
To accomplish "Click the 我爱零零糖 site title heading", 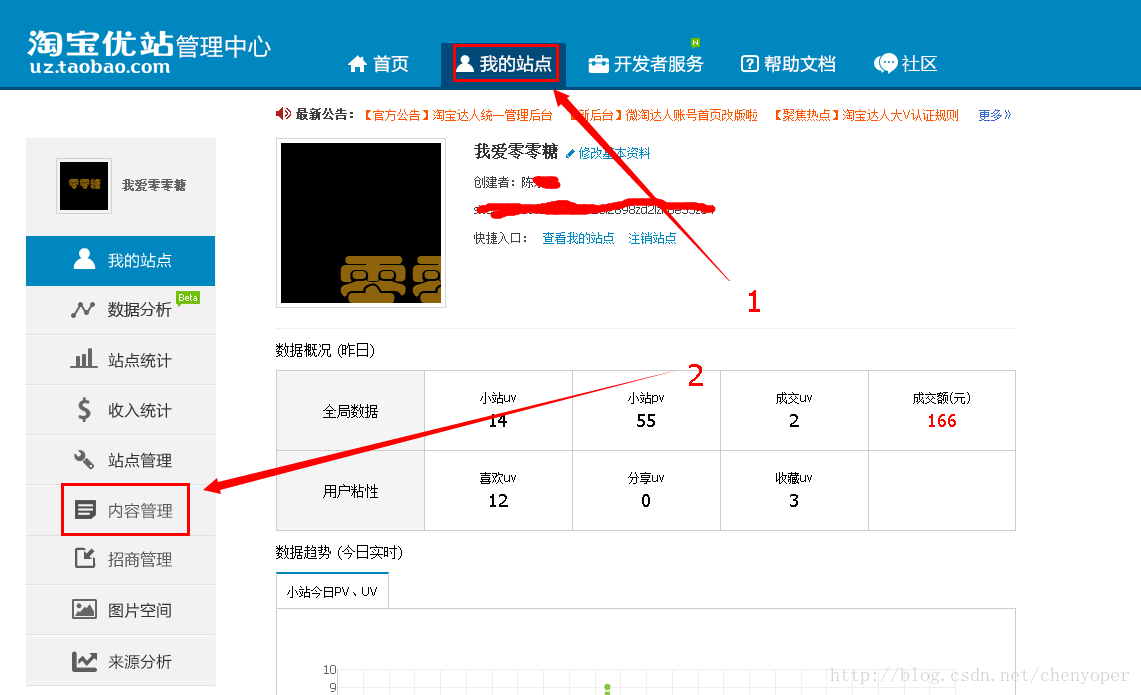I will click(516, 151).
